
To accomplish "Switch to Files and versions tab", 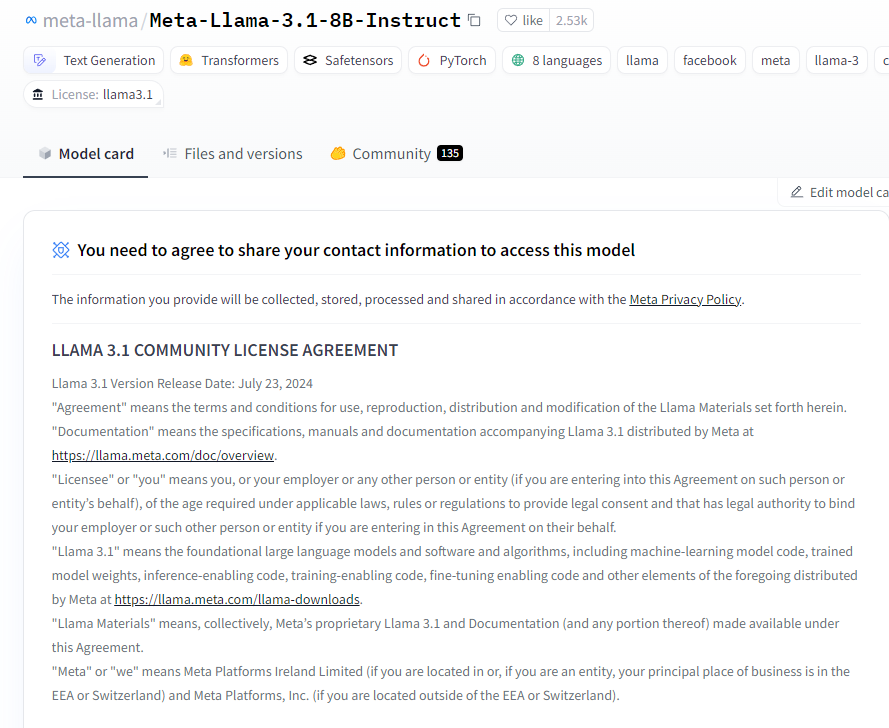I will [x=232, y=154].
